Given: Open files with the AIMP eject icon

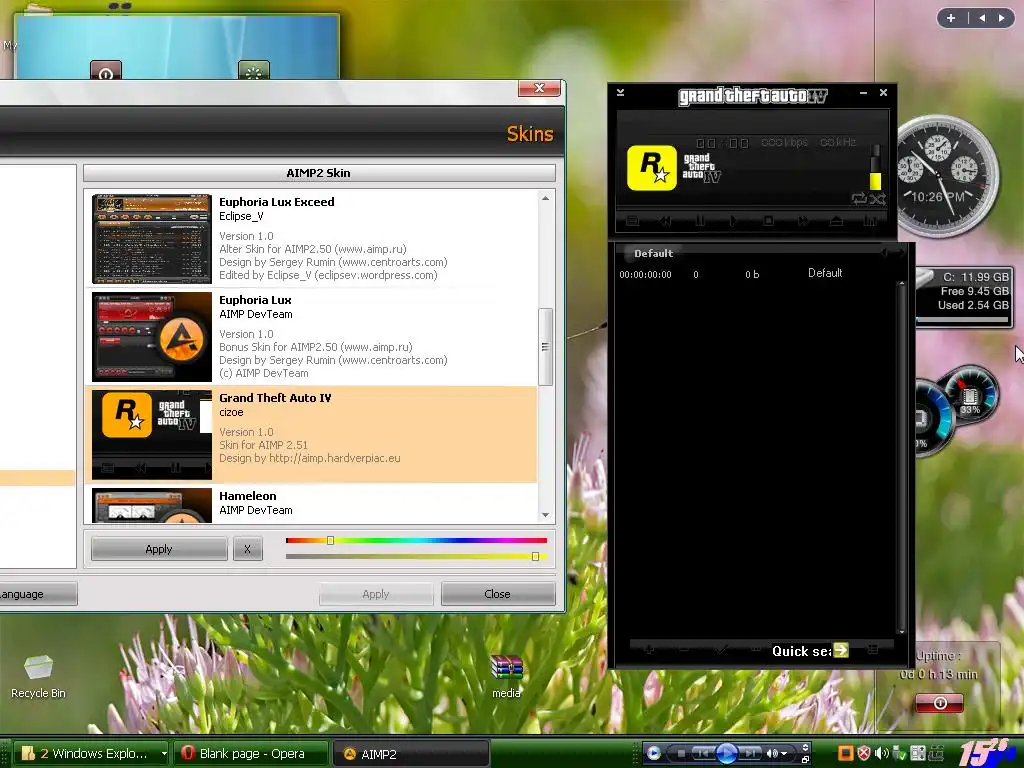Looking at the screenshot, I should (x=836, y=221).
